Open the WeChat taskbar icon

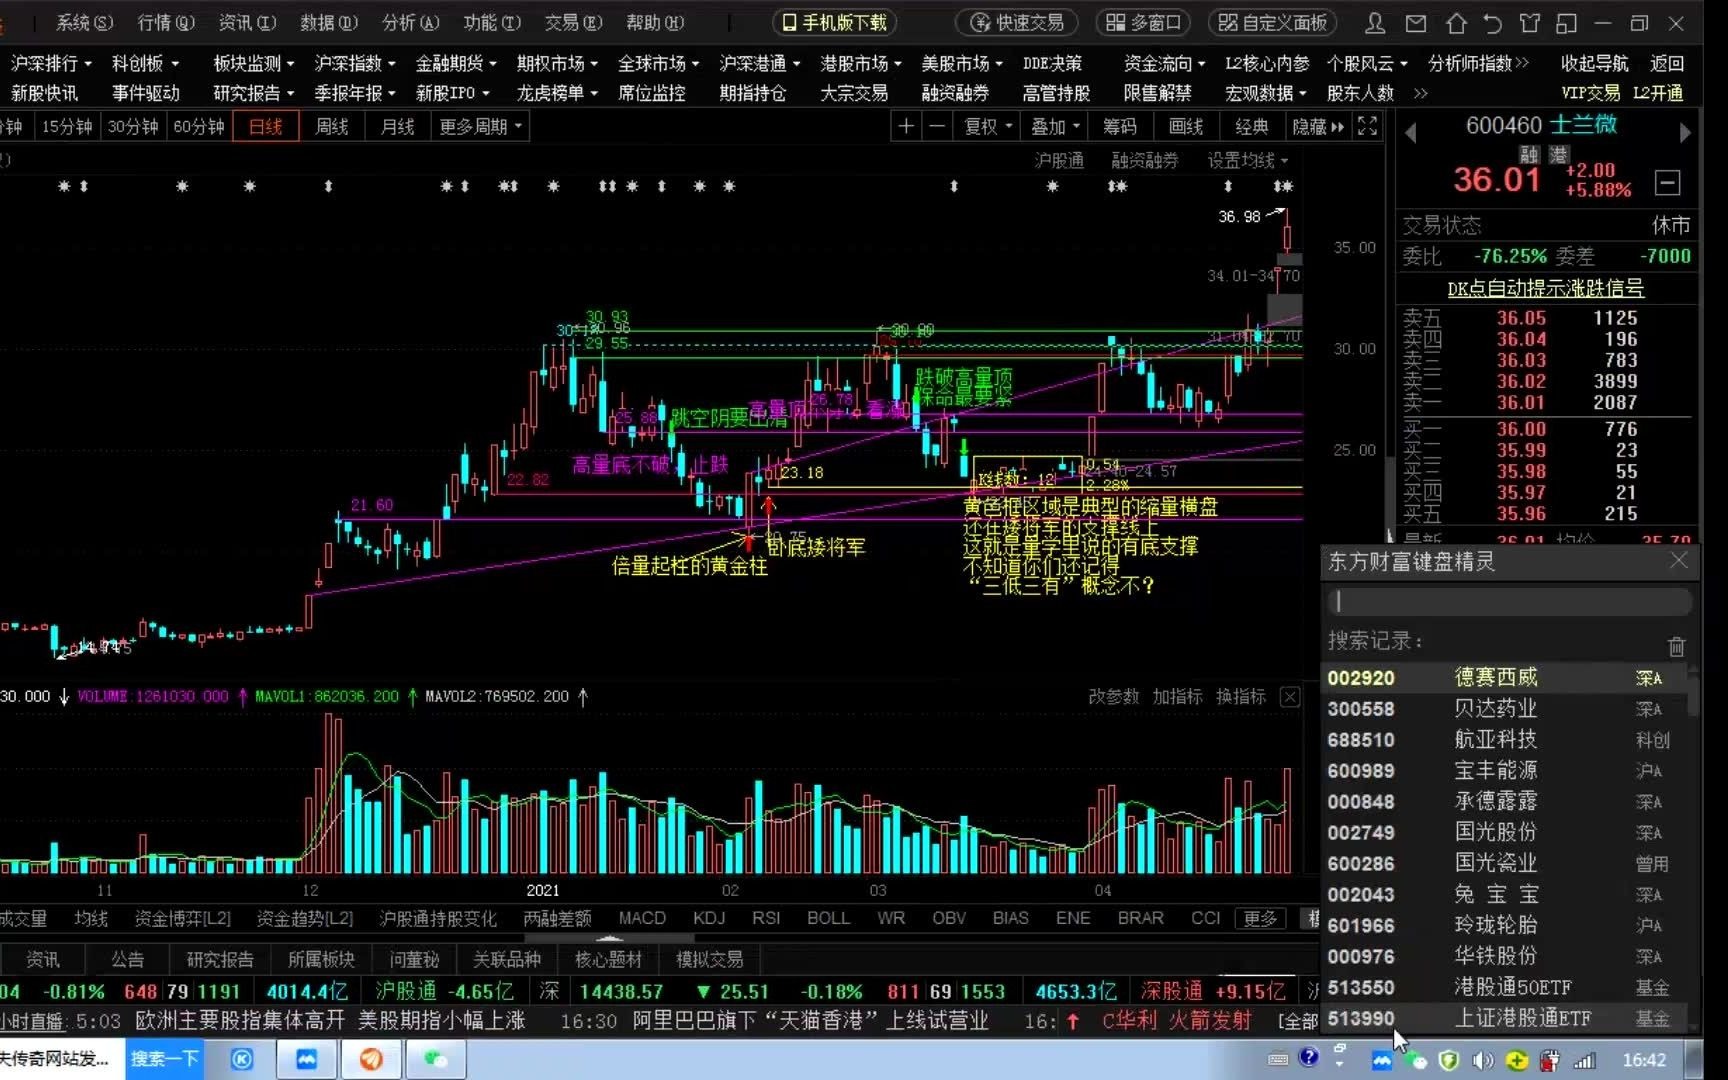click(x=435, y=1059)
